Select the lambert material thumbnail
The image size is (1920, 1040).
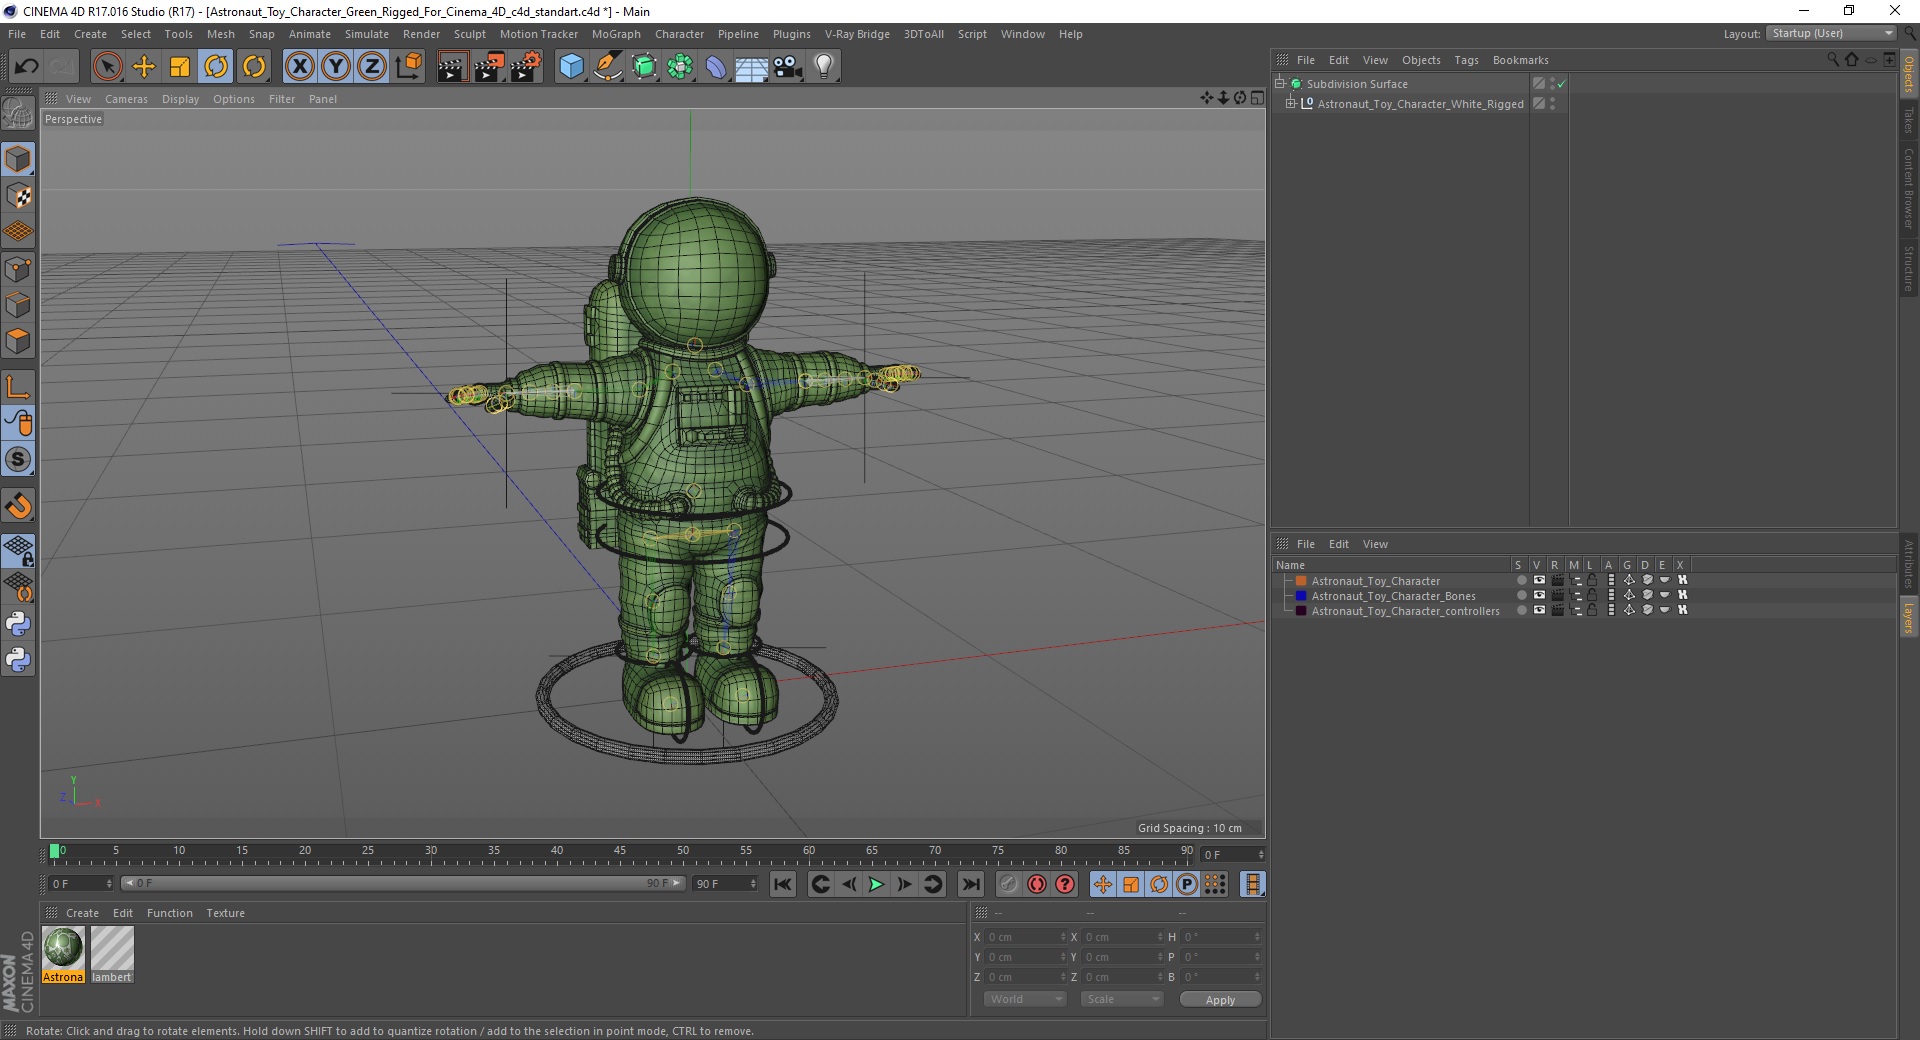click(112, 955)
